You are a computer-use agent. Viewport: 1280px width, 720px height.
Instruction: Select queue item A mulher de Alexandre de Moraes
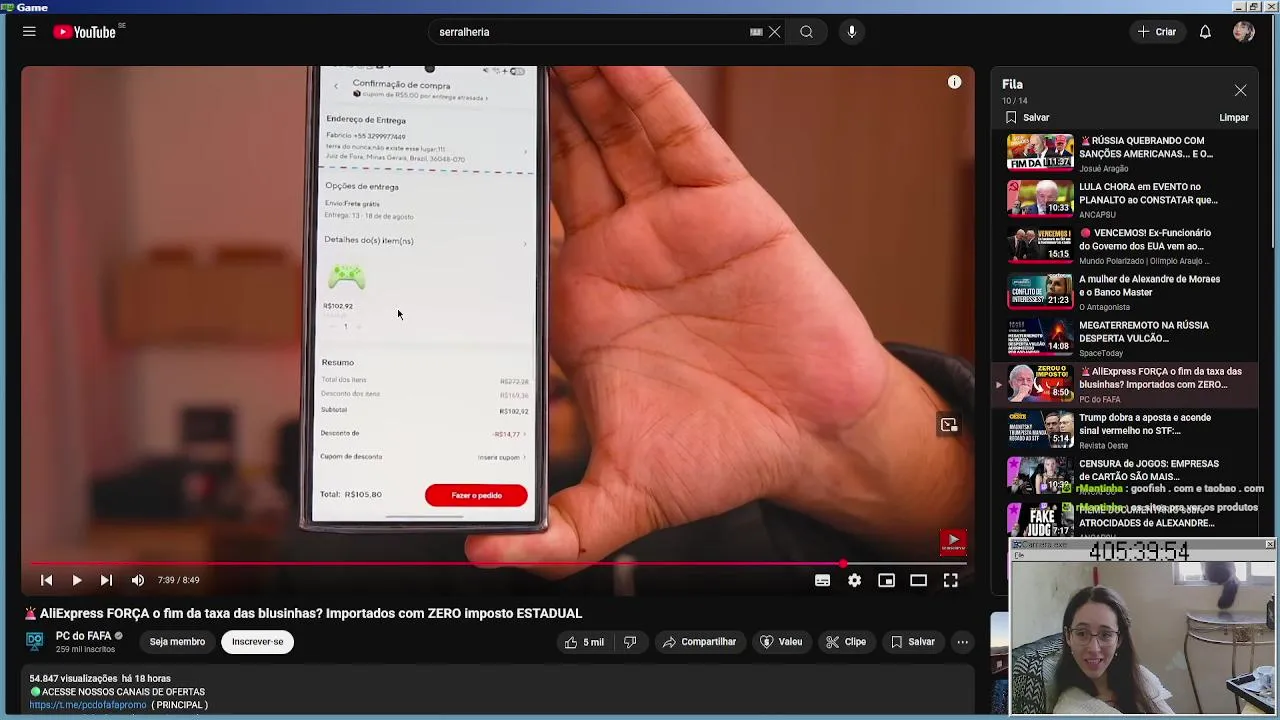point(1126,291)
